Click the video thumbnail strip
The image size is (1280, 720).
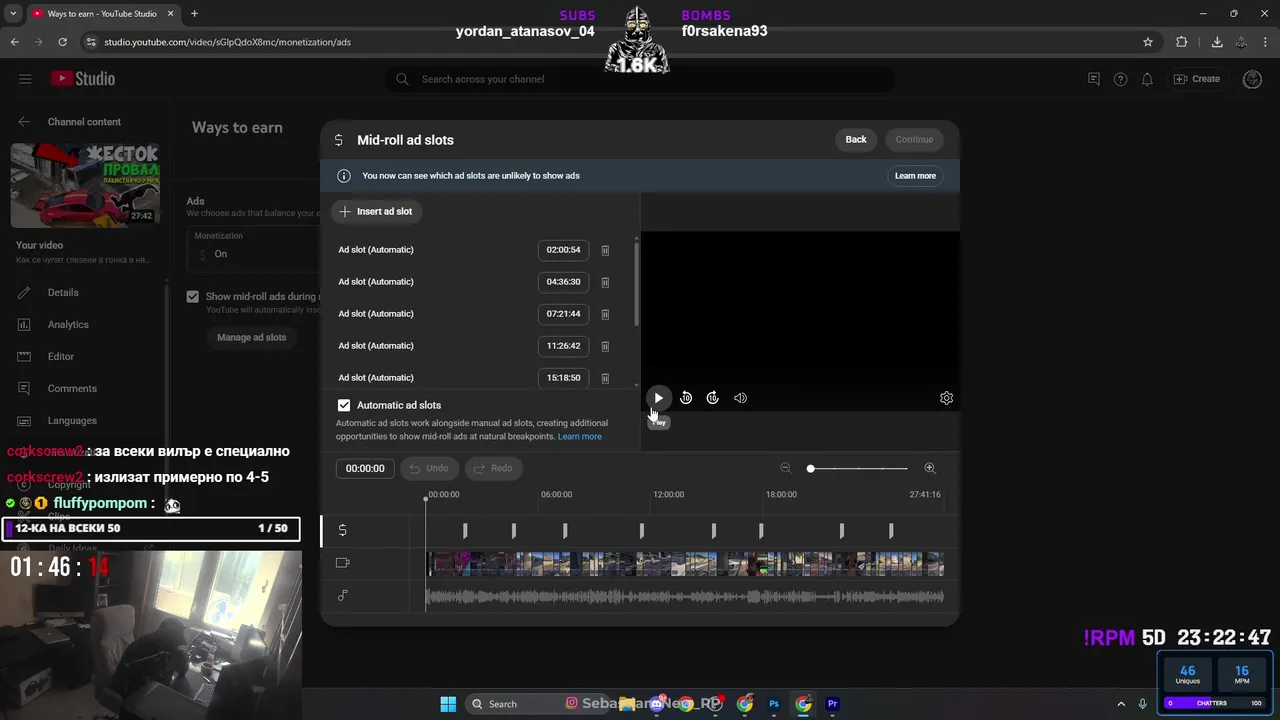[x=685, y=565]
